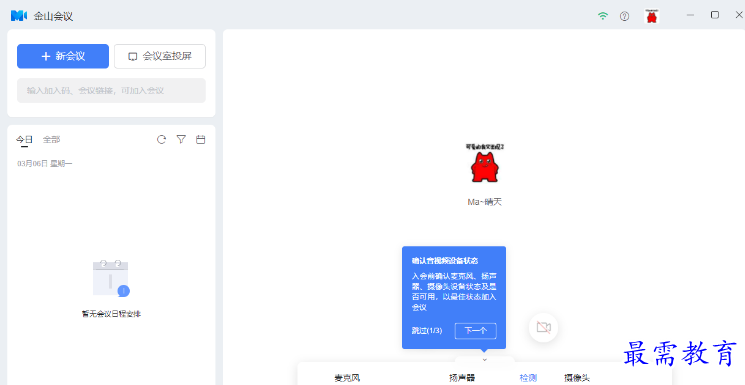Click 下一个 in the guide tooltip
The width and height of the screenshot is (745, 385).
click(476, 331)
